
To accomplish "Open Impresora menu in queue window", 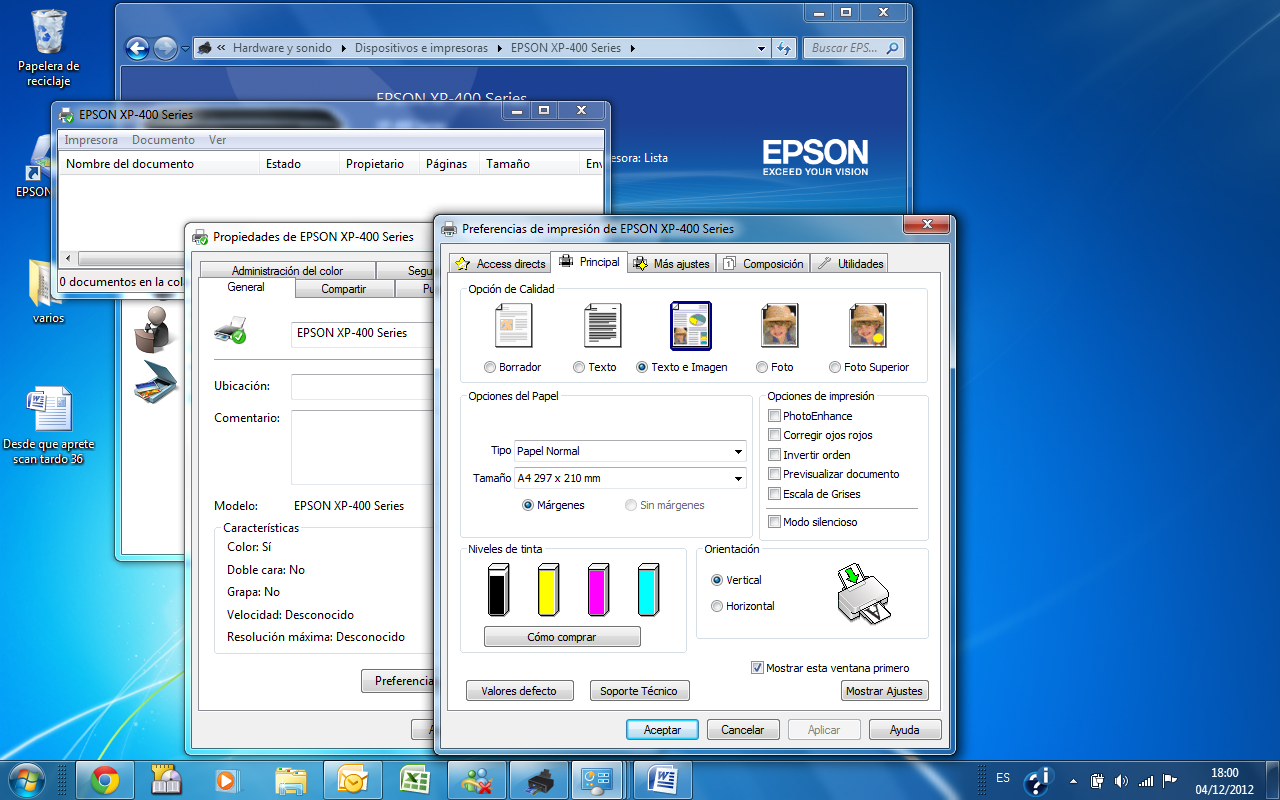I will (x=91, y=140).
